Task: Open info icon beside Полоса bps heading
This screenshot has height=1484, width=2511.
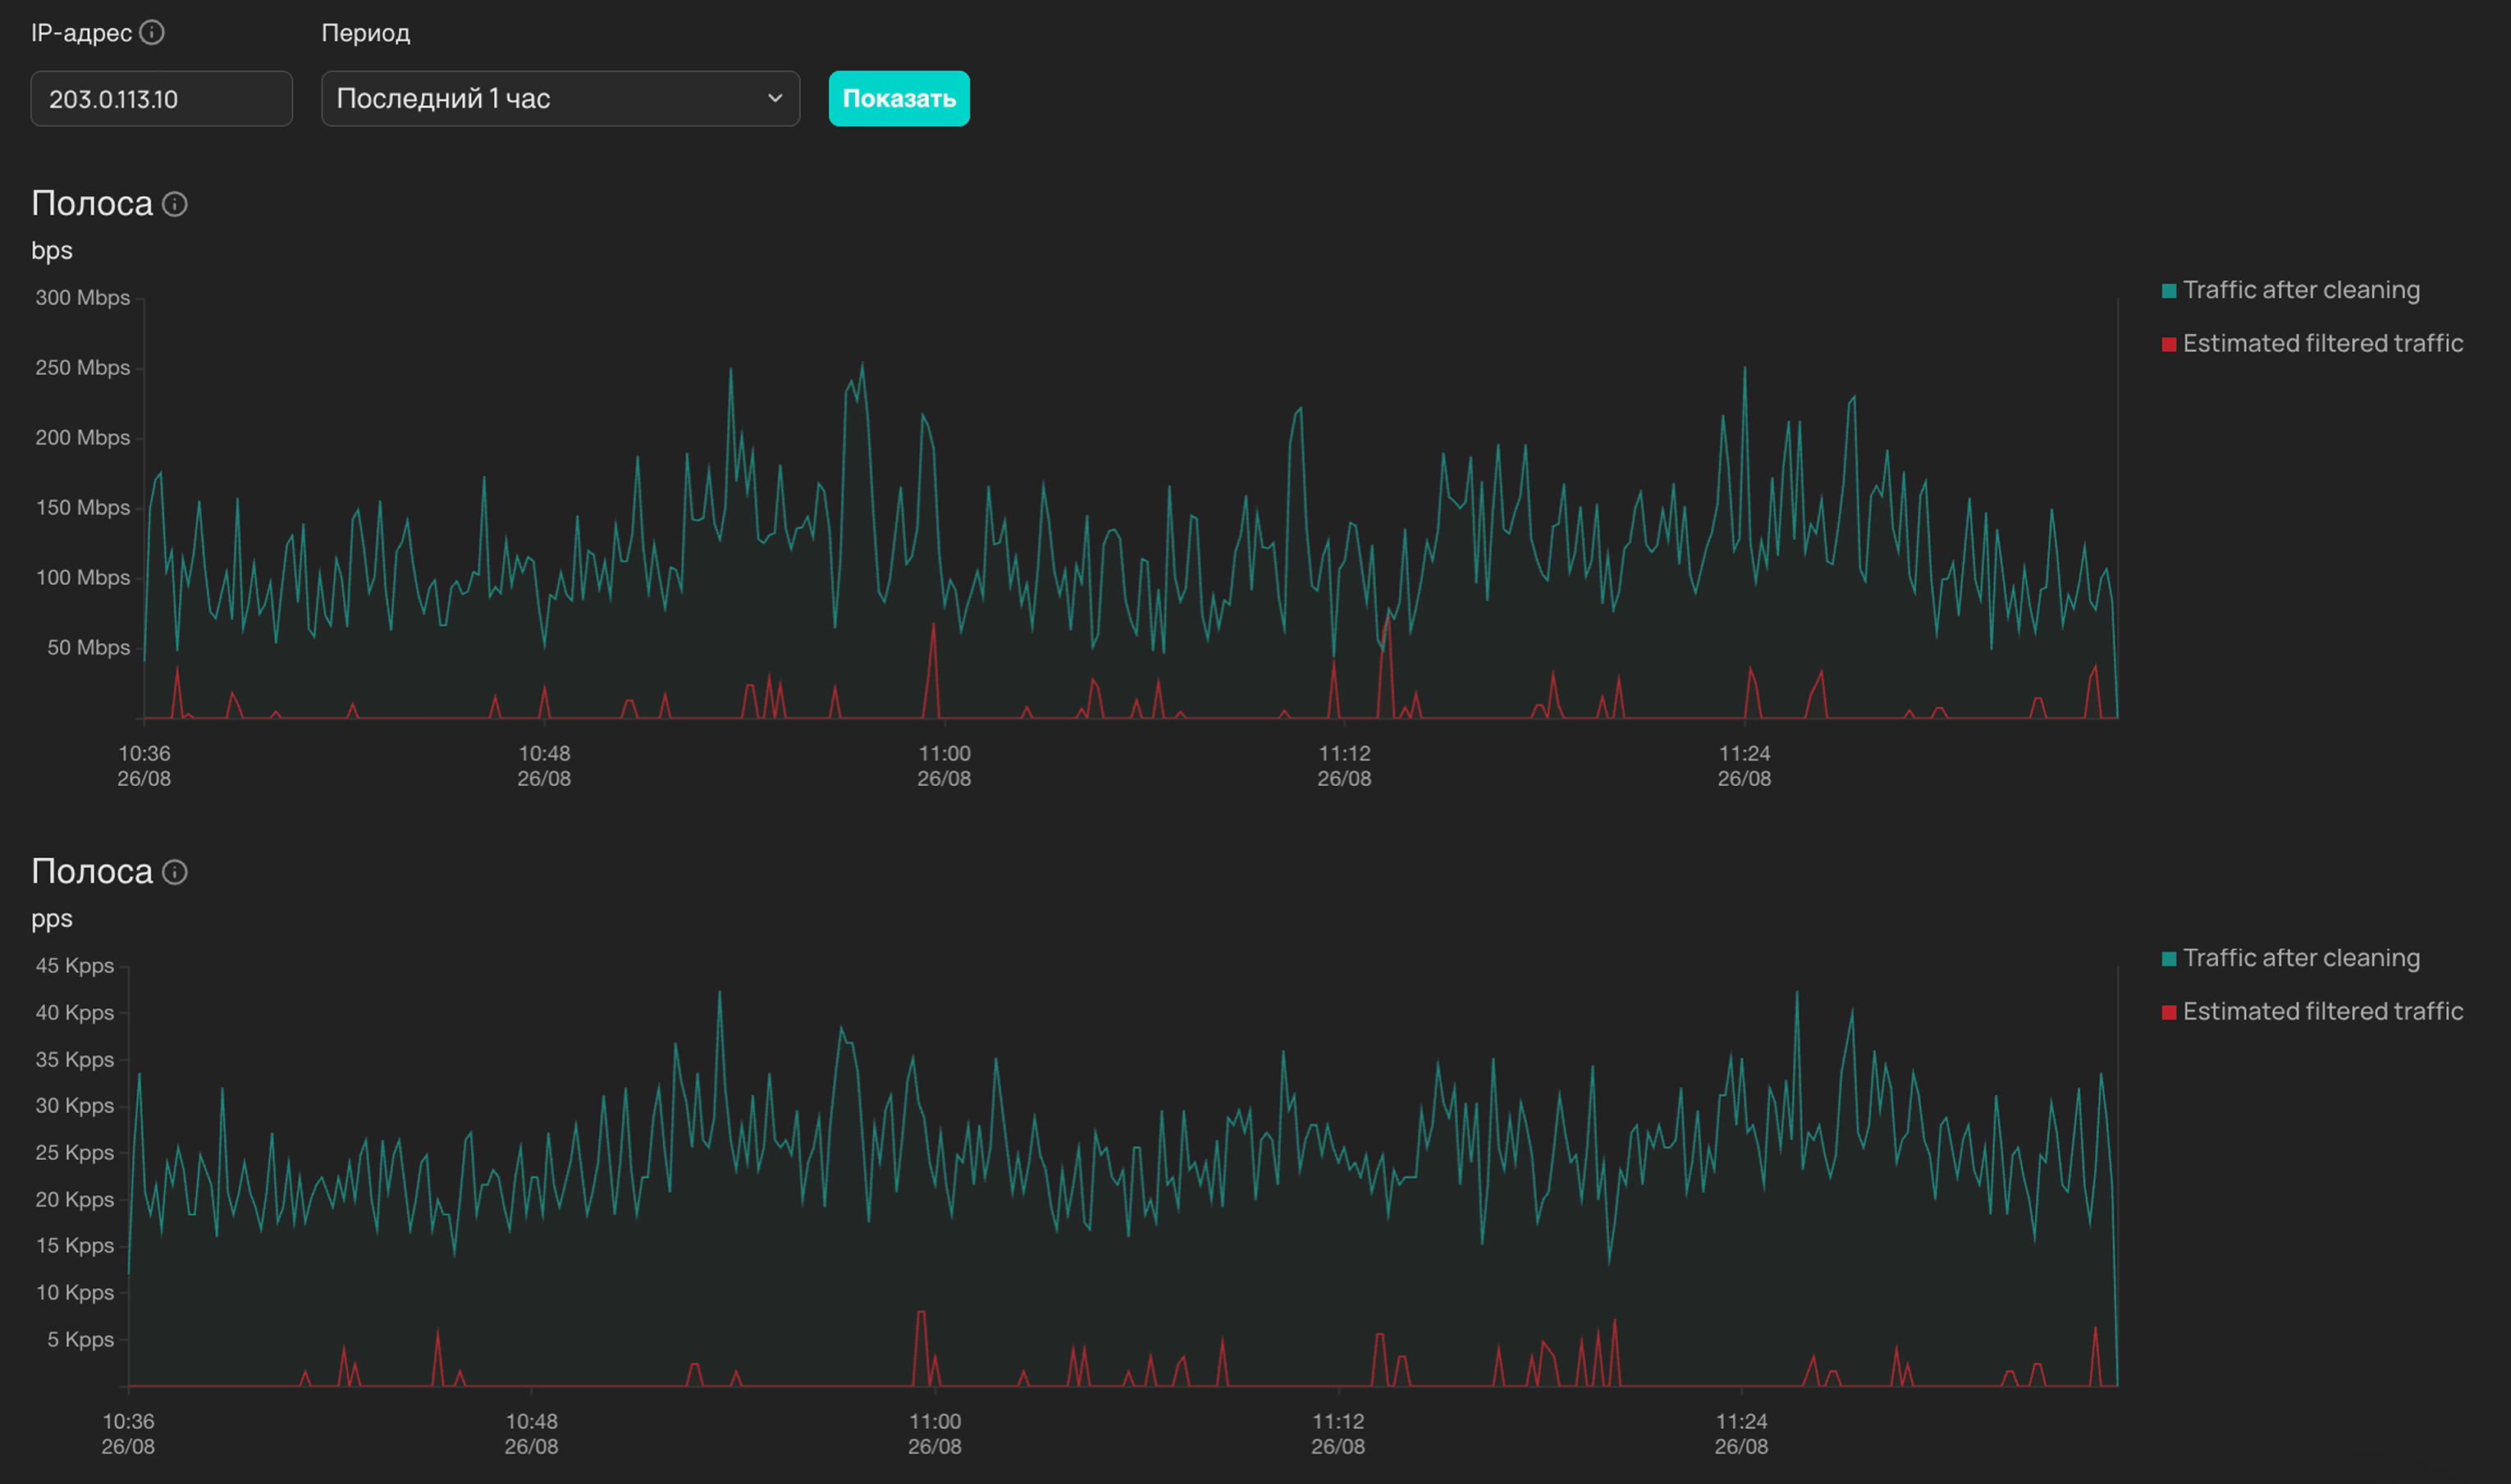Action: [175, 204]
